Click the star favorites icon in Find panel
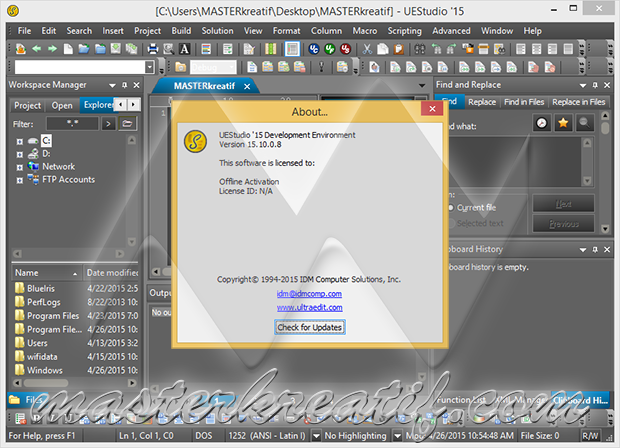The height and width of the screenshot is (448, 620). pyautogui.click(x=563, y=123)
